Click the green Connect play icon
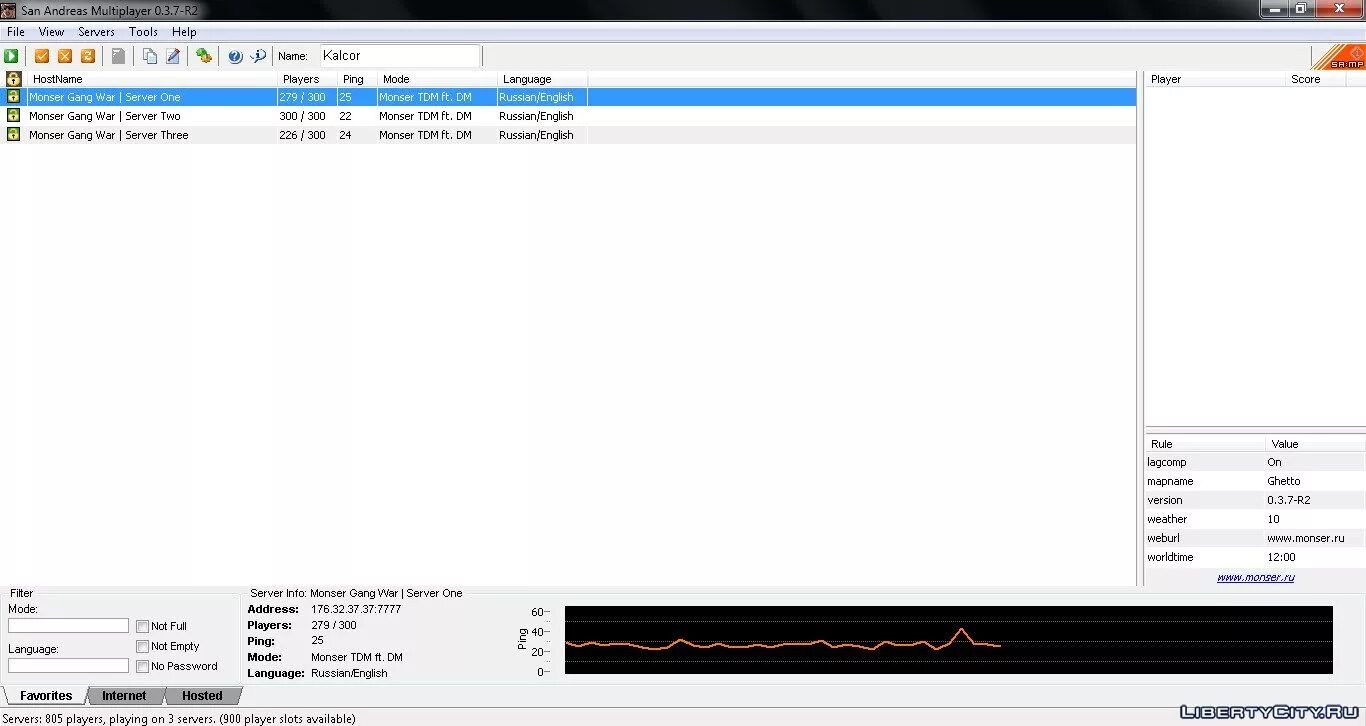Image resolution: width=1366 pixels, height=726 pixels. click(11, 56)
